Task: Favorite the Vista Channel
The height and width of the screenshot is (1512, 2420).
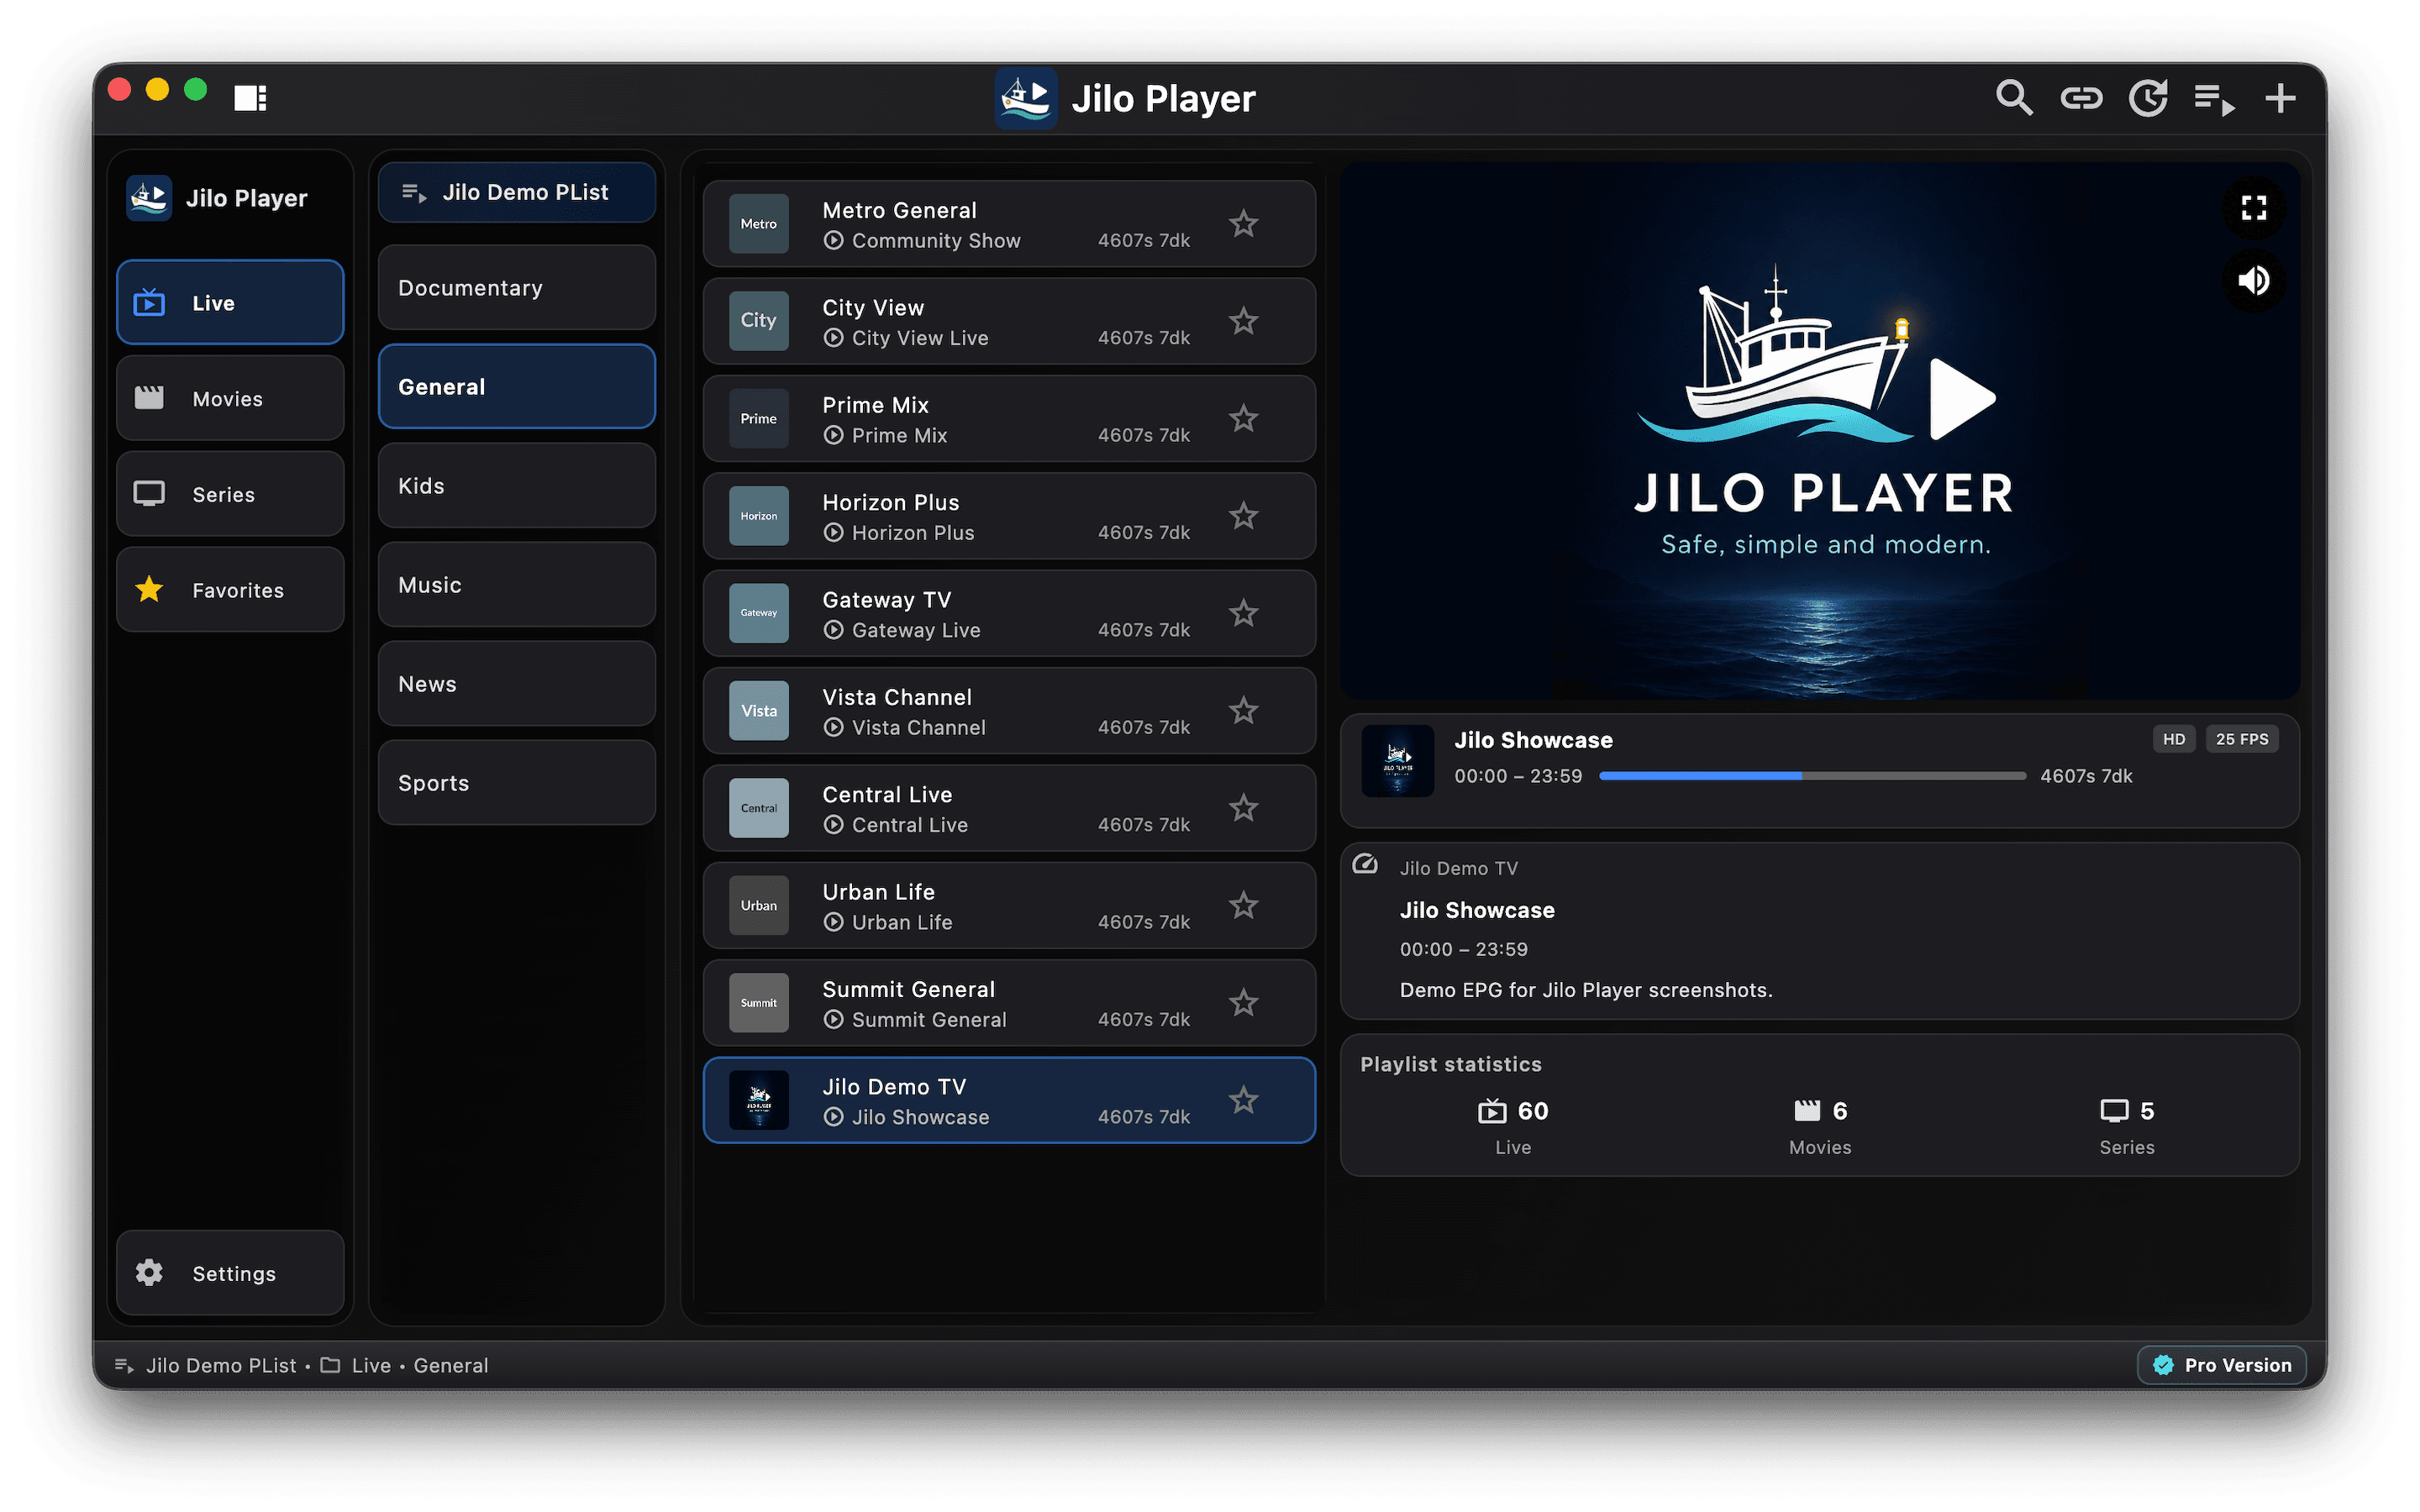Action: pyautogui.click(x=1243, y=710)
